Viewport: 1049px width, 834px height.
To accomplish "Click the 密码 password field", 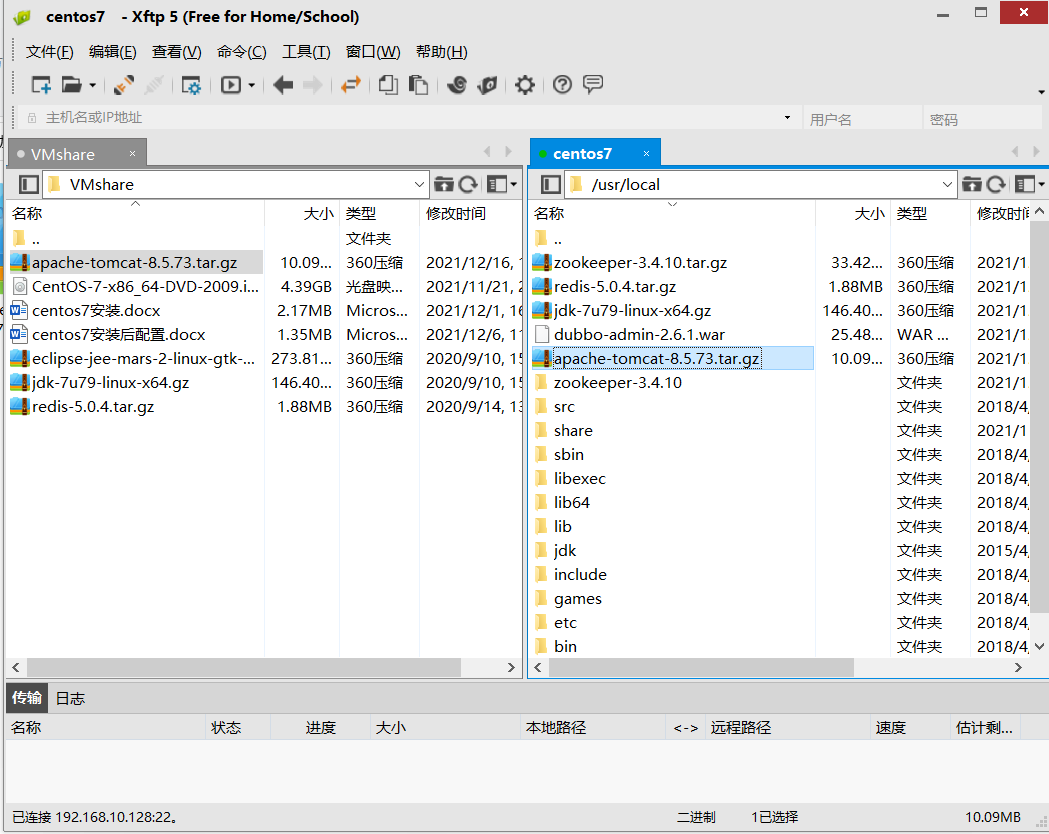I will pos(982,118).
